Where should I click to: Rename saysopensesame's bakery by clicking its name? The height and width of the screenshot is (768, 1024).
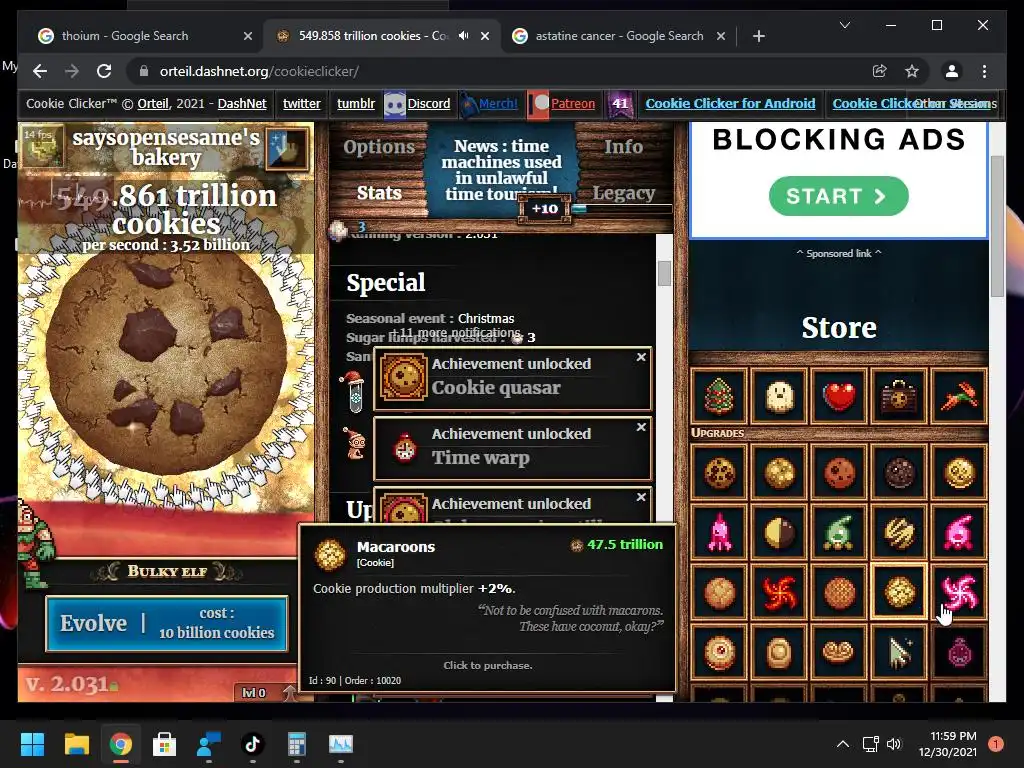[x=166, y=148]
